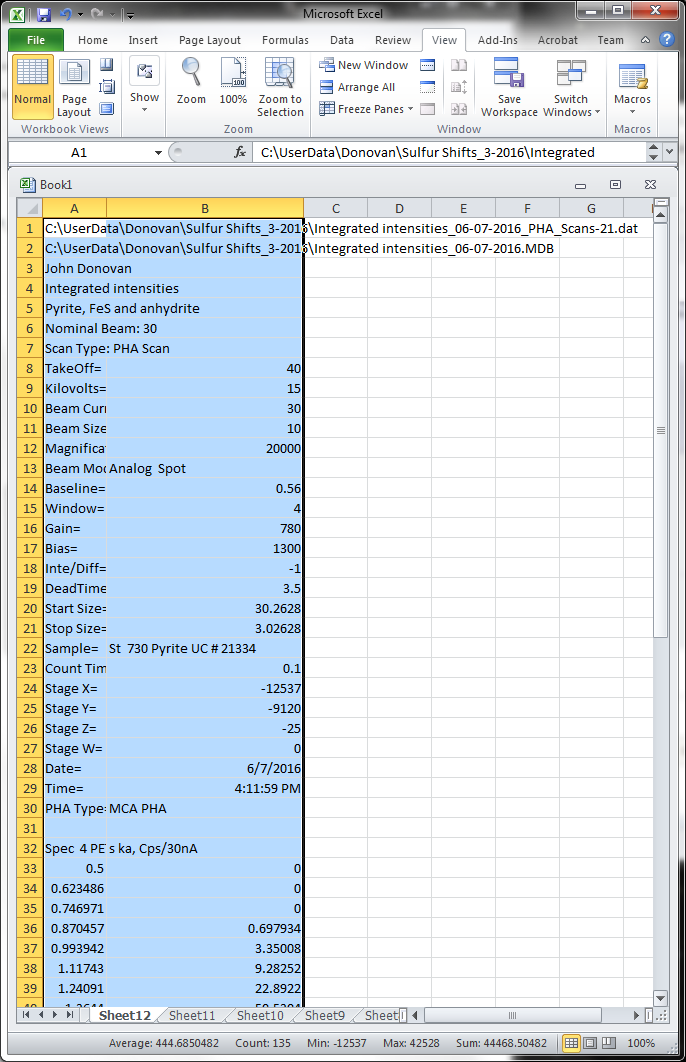The image size is (686, 1062).
Task: Click the Zoom magnifier icon
Action: coord(191,75)
